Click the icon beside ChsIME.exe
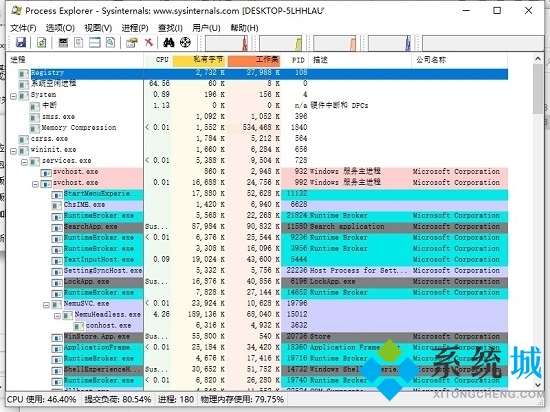This screenshot has width=550, height=412. tap(56, 205)
